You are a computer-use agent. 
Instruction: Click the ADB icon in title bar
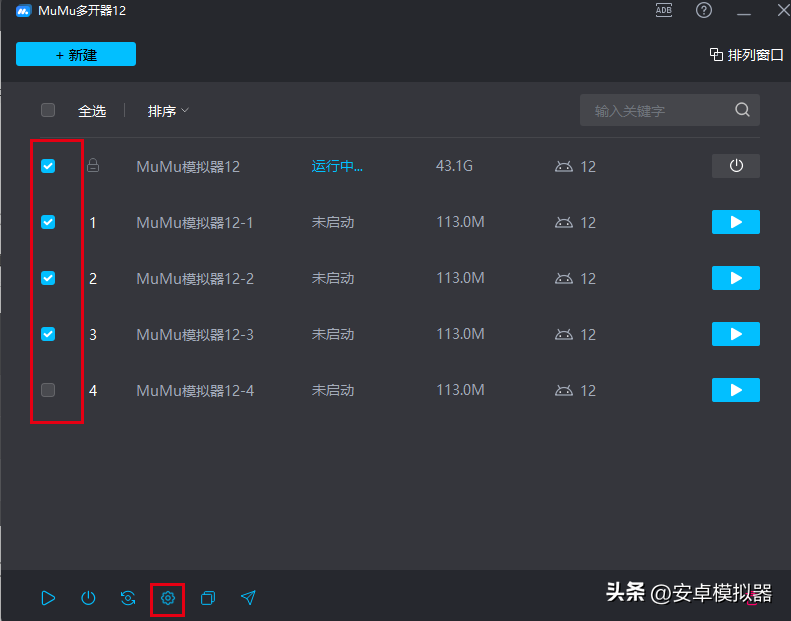click(663, 10)
